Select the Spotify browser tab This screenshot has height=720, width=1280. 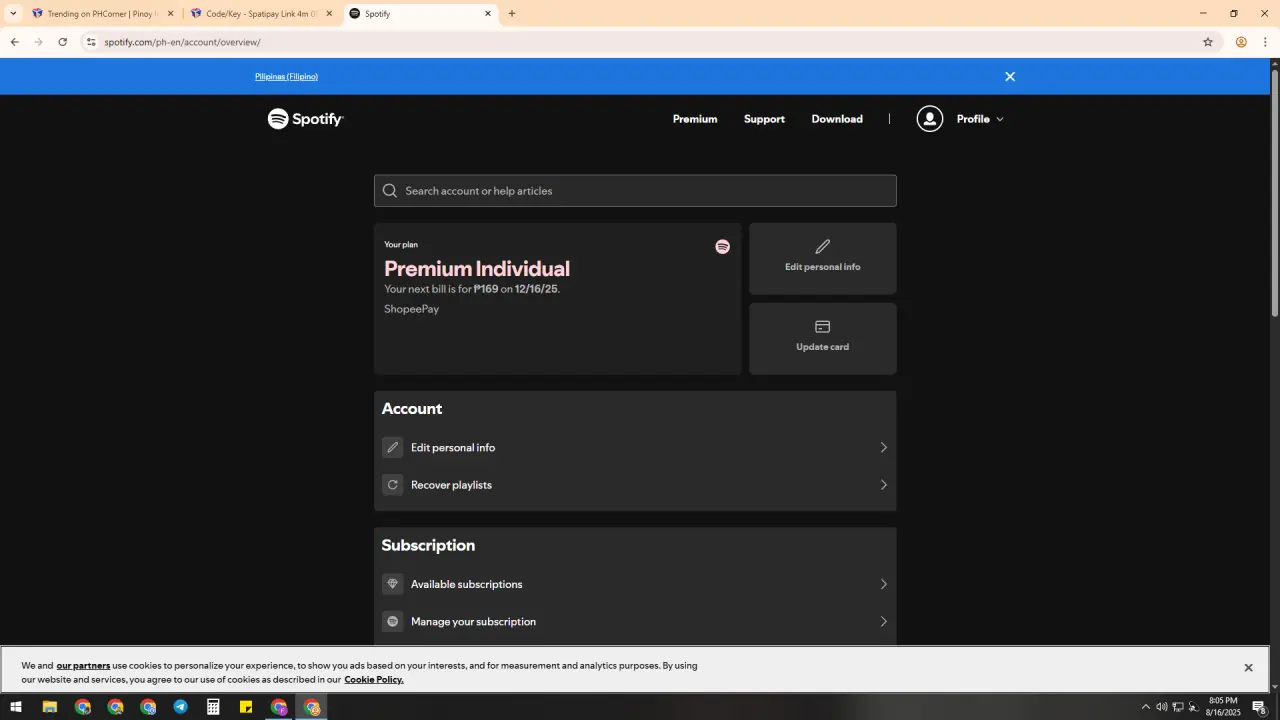(420, 14)
